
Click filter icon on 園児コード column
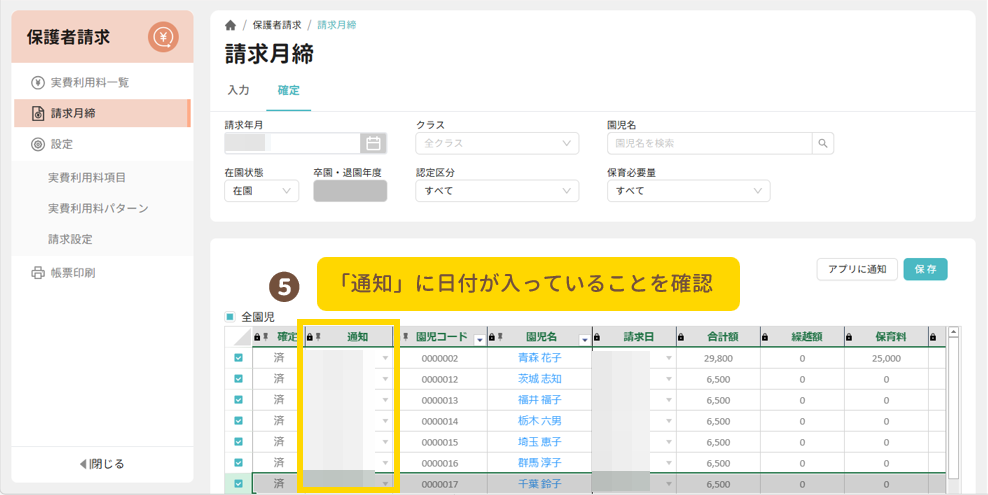[x=479, y=339]
